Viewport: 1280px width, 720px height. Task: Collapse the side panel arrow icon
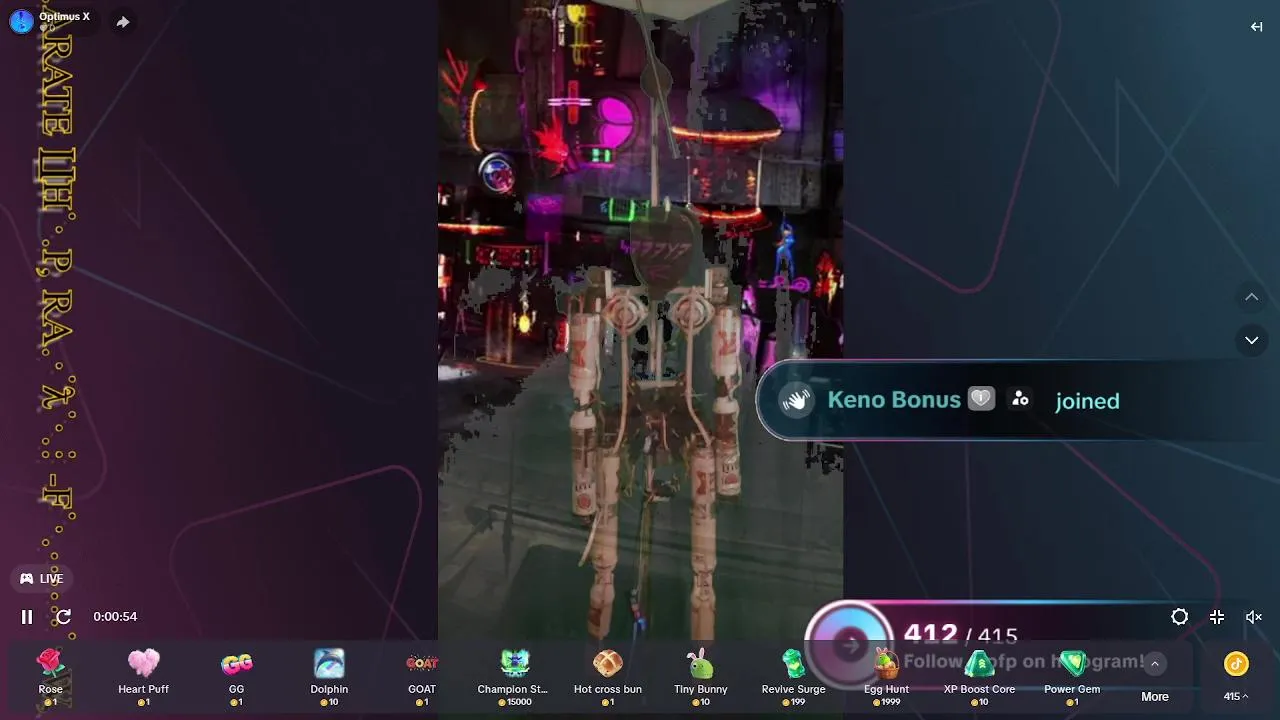click(1256, 27)
